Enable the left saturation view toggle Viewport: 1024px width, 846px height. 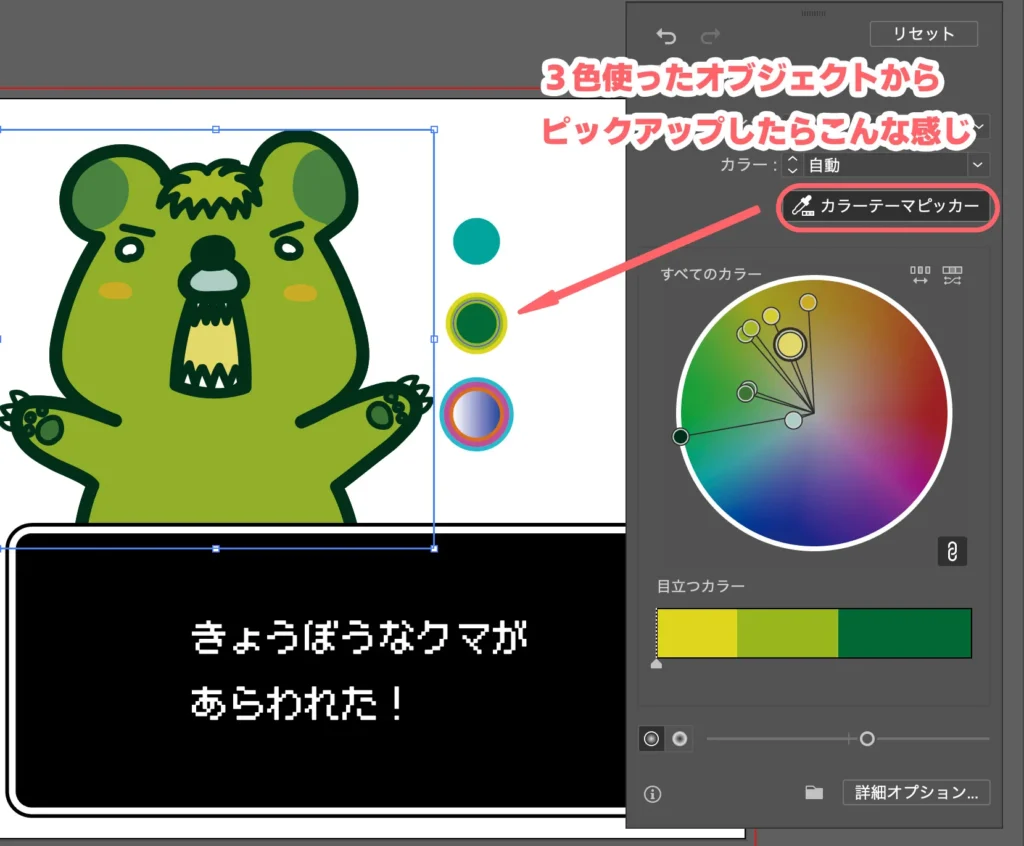(652, 738)
